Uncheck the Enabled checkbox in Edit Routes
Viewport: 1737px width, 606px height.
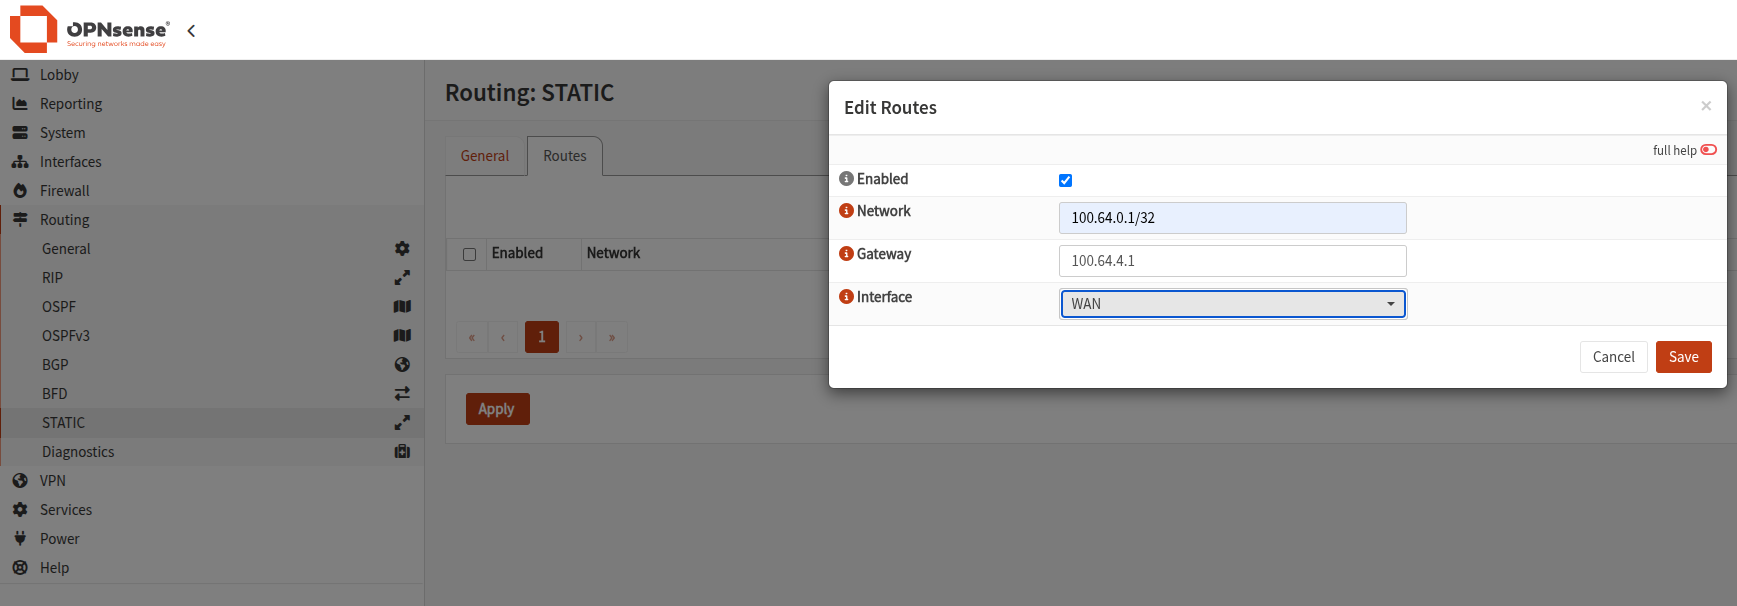[x=1065, y=180]
